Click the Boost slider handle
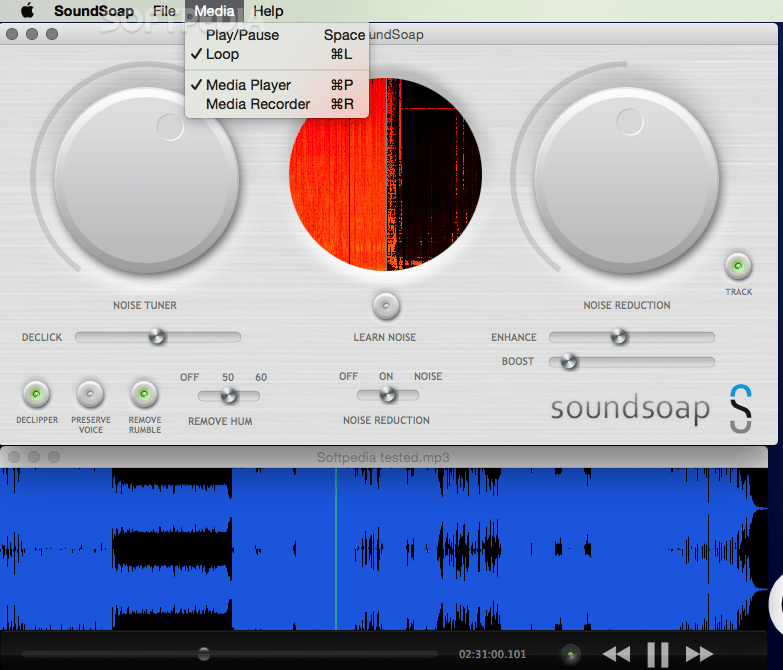Viewport: 783px width, 670px height. tap(569, 361)
